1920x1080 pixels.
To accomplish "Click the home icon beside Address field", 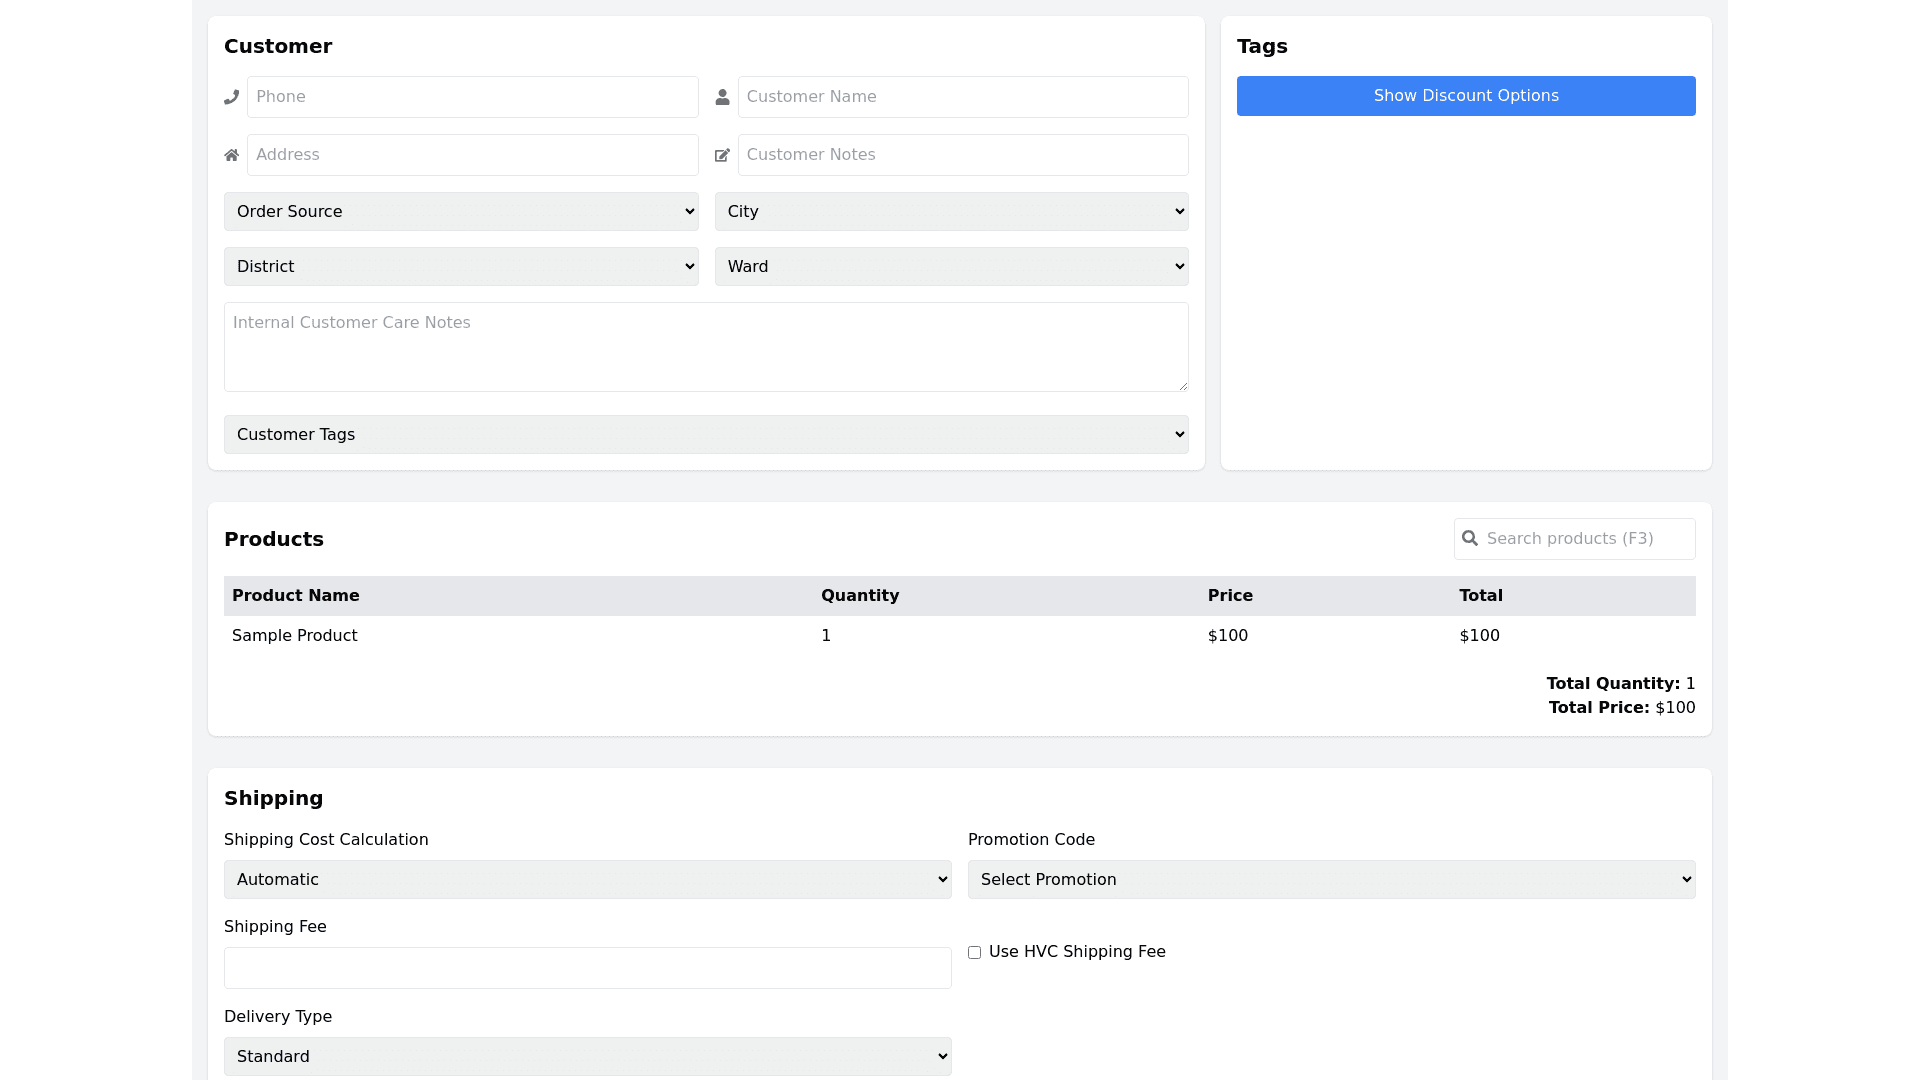I will pos(232,155).
